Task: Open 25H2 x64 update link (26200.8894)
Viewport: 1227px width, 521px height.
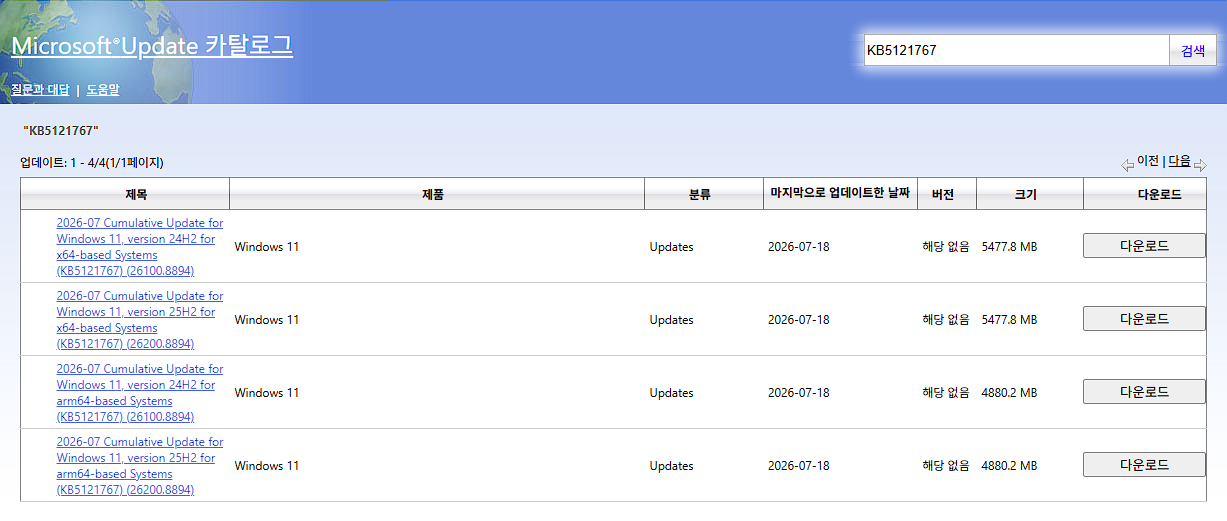Action: 140,320
